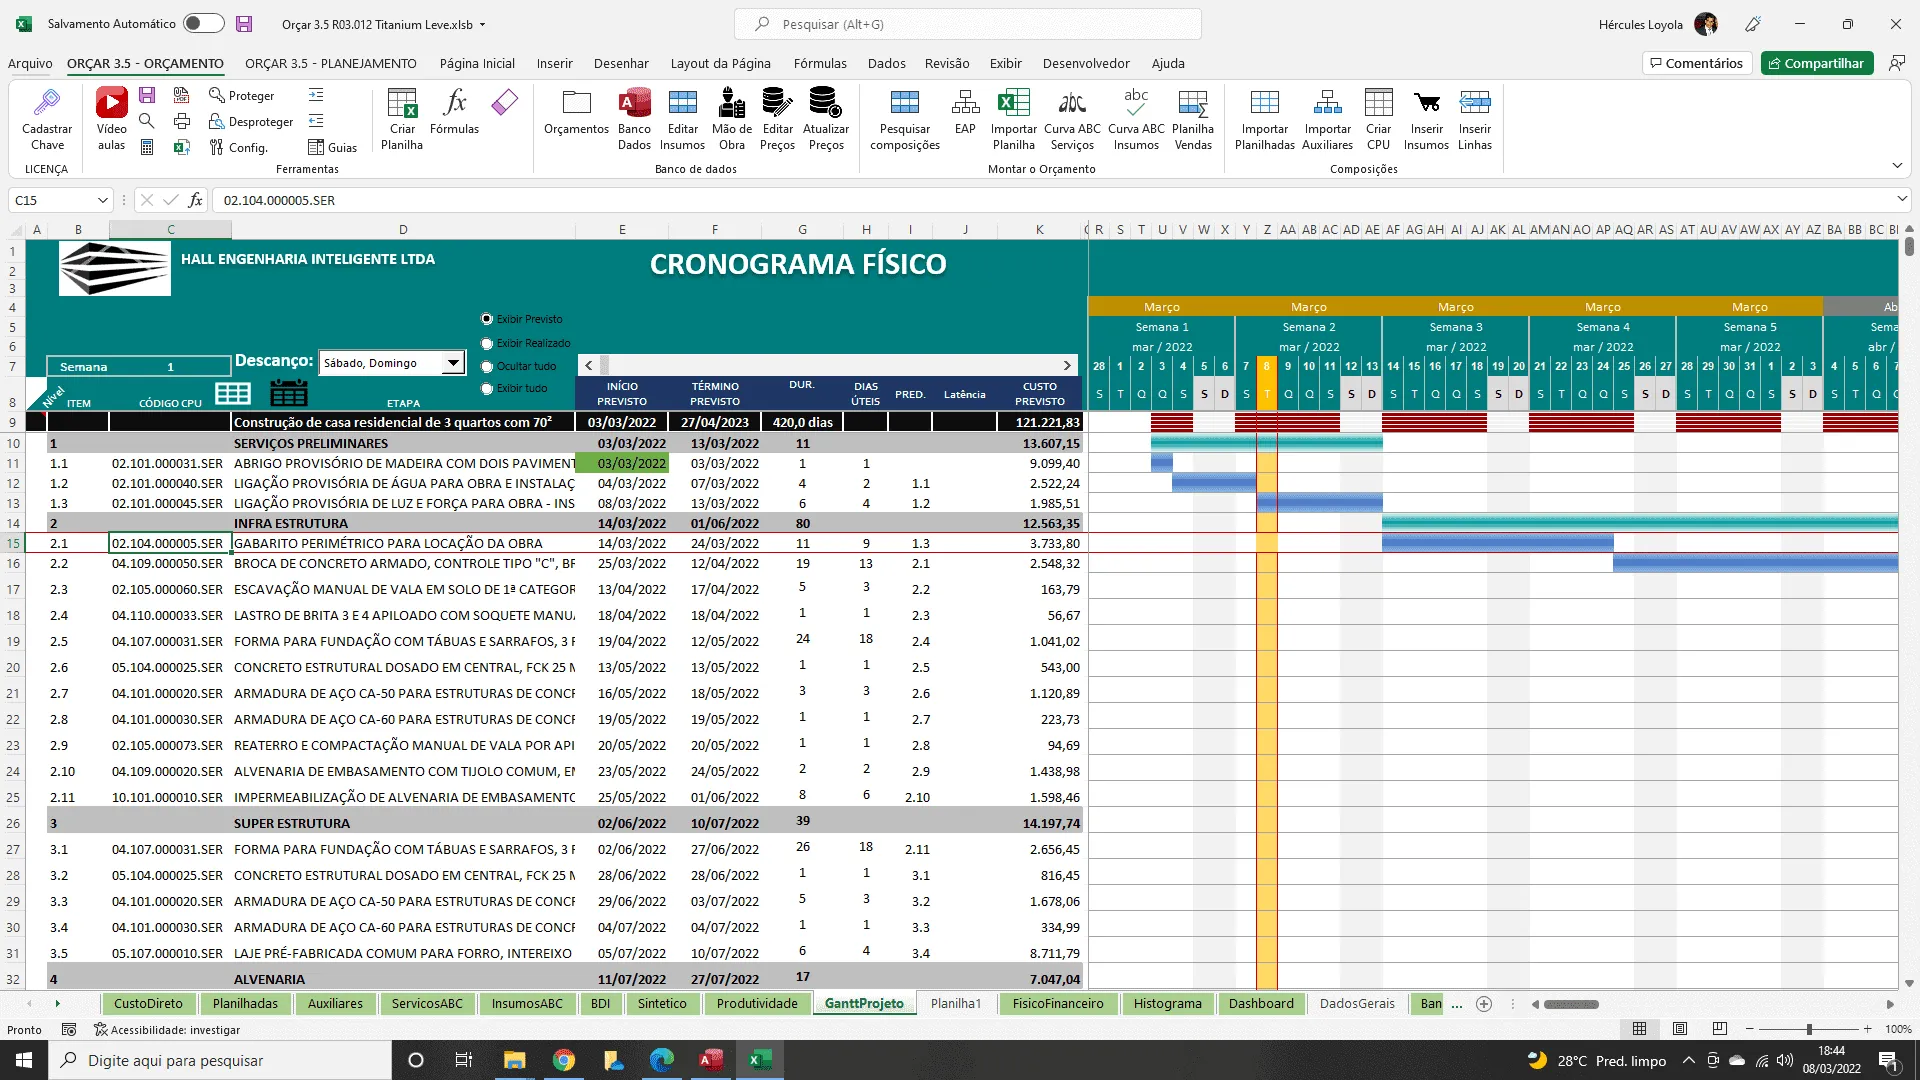
Task: Expand the formula bar chevron
Action: (x=1901, y=199)
